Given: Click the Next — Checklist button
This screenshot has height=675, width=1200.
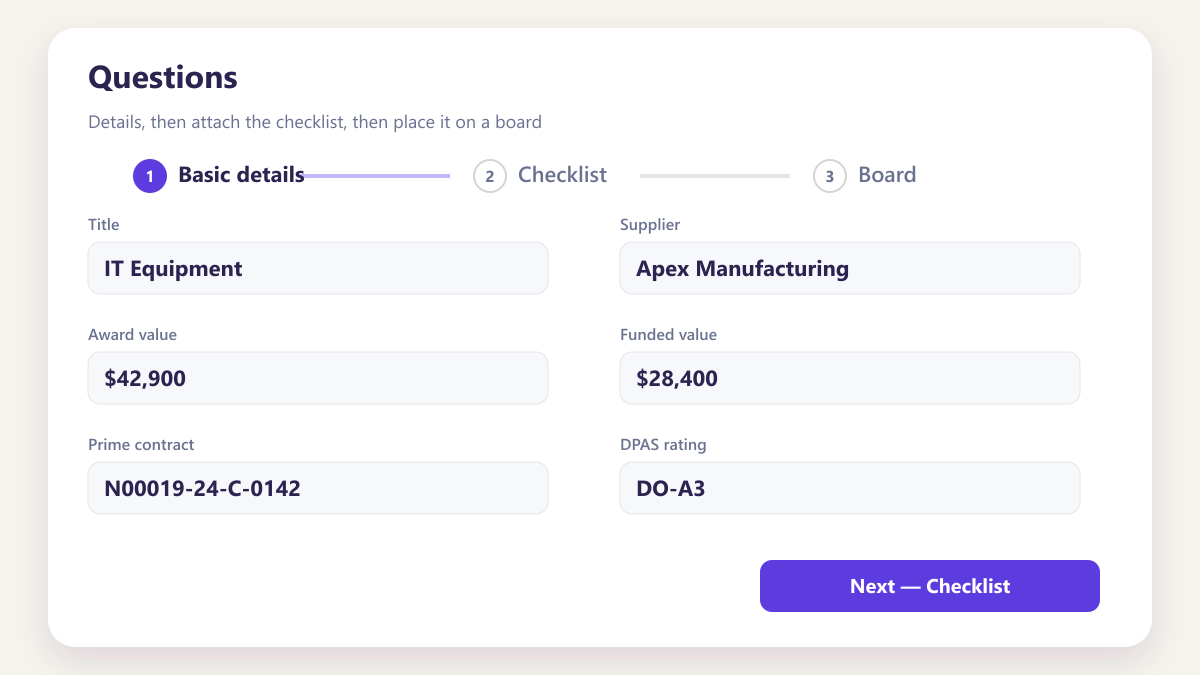Looking at the screenshot, I should (x=930, y=586).
